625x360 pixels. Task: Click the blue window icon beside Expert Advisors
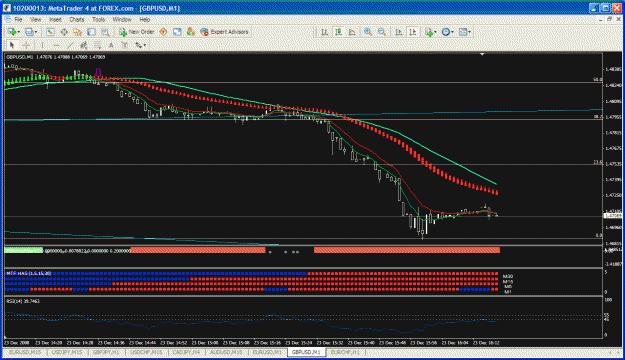click(x=177, y=32)
